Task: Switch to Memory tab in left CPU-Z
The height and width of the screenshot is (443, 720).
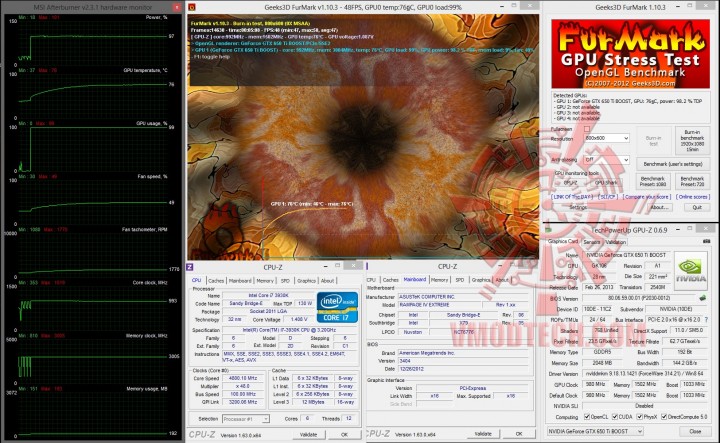Action: [265, 280]
